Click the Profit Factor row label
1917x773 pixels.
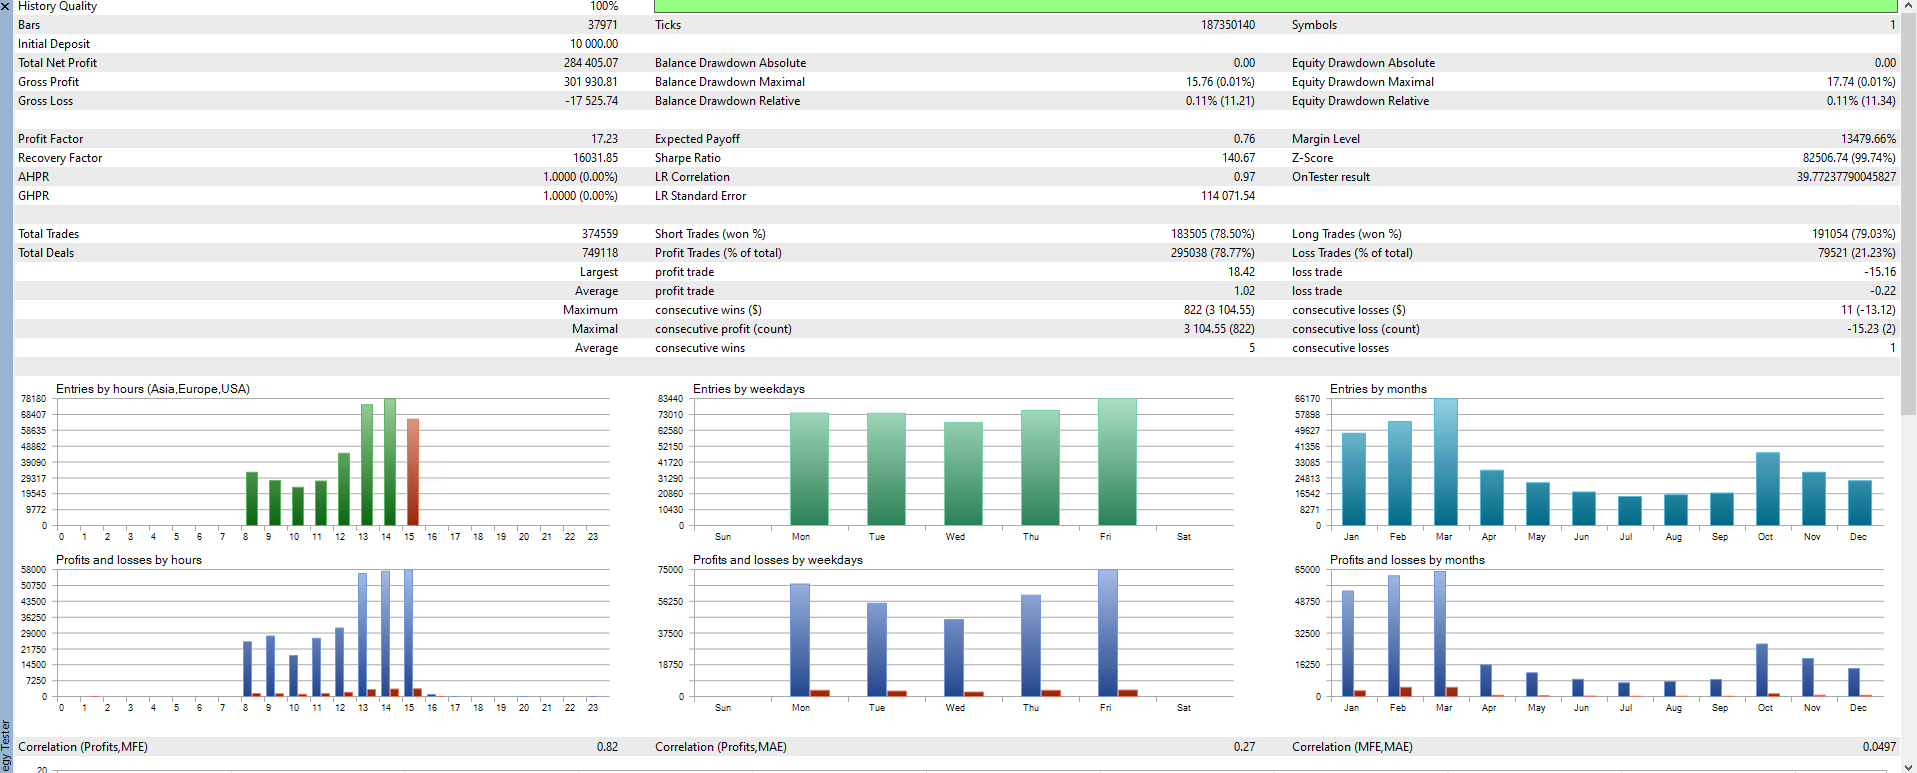51,139
